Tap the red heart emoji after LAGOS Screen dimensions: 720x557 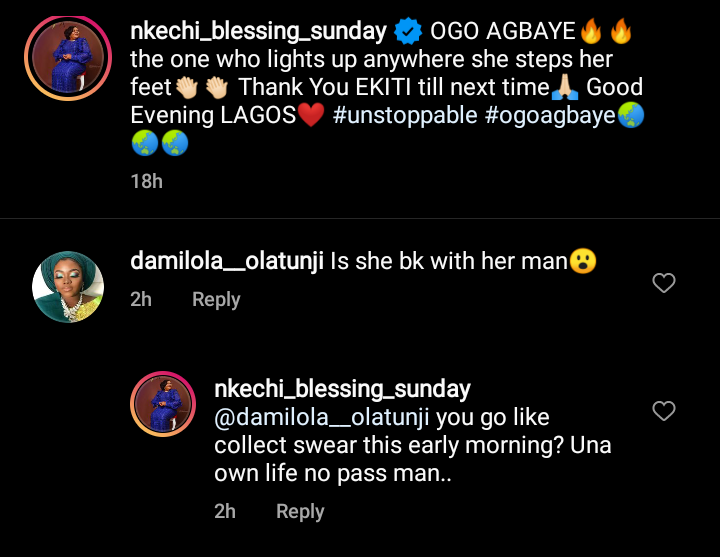(x=311, y=115)
